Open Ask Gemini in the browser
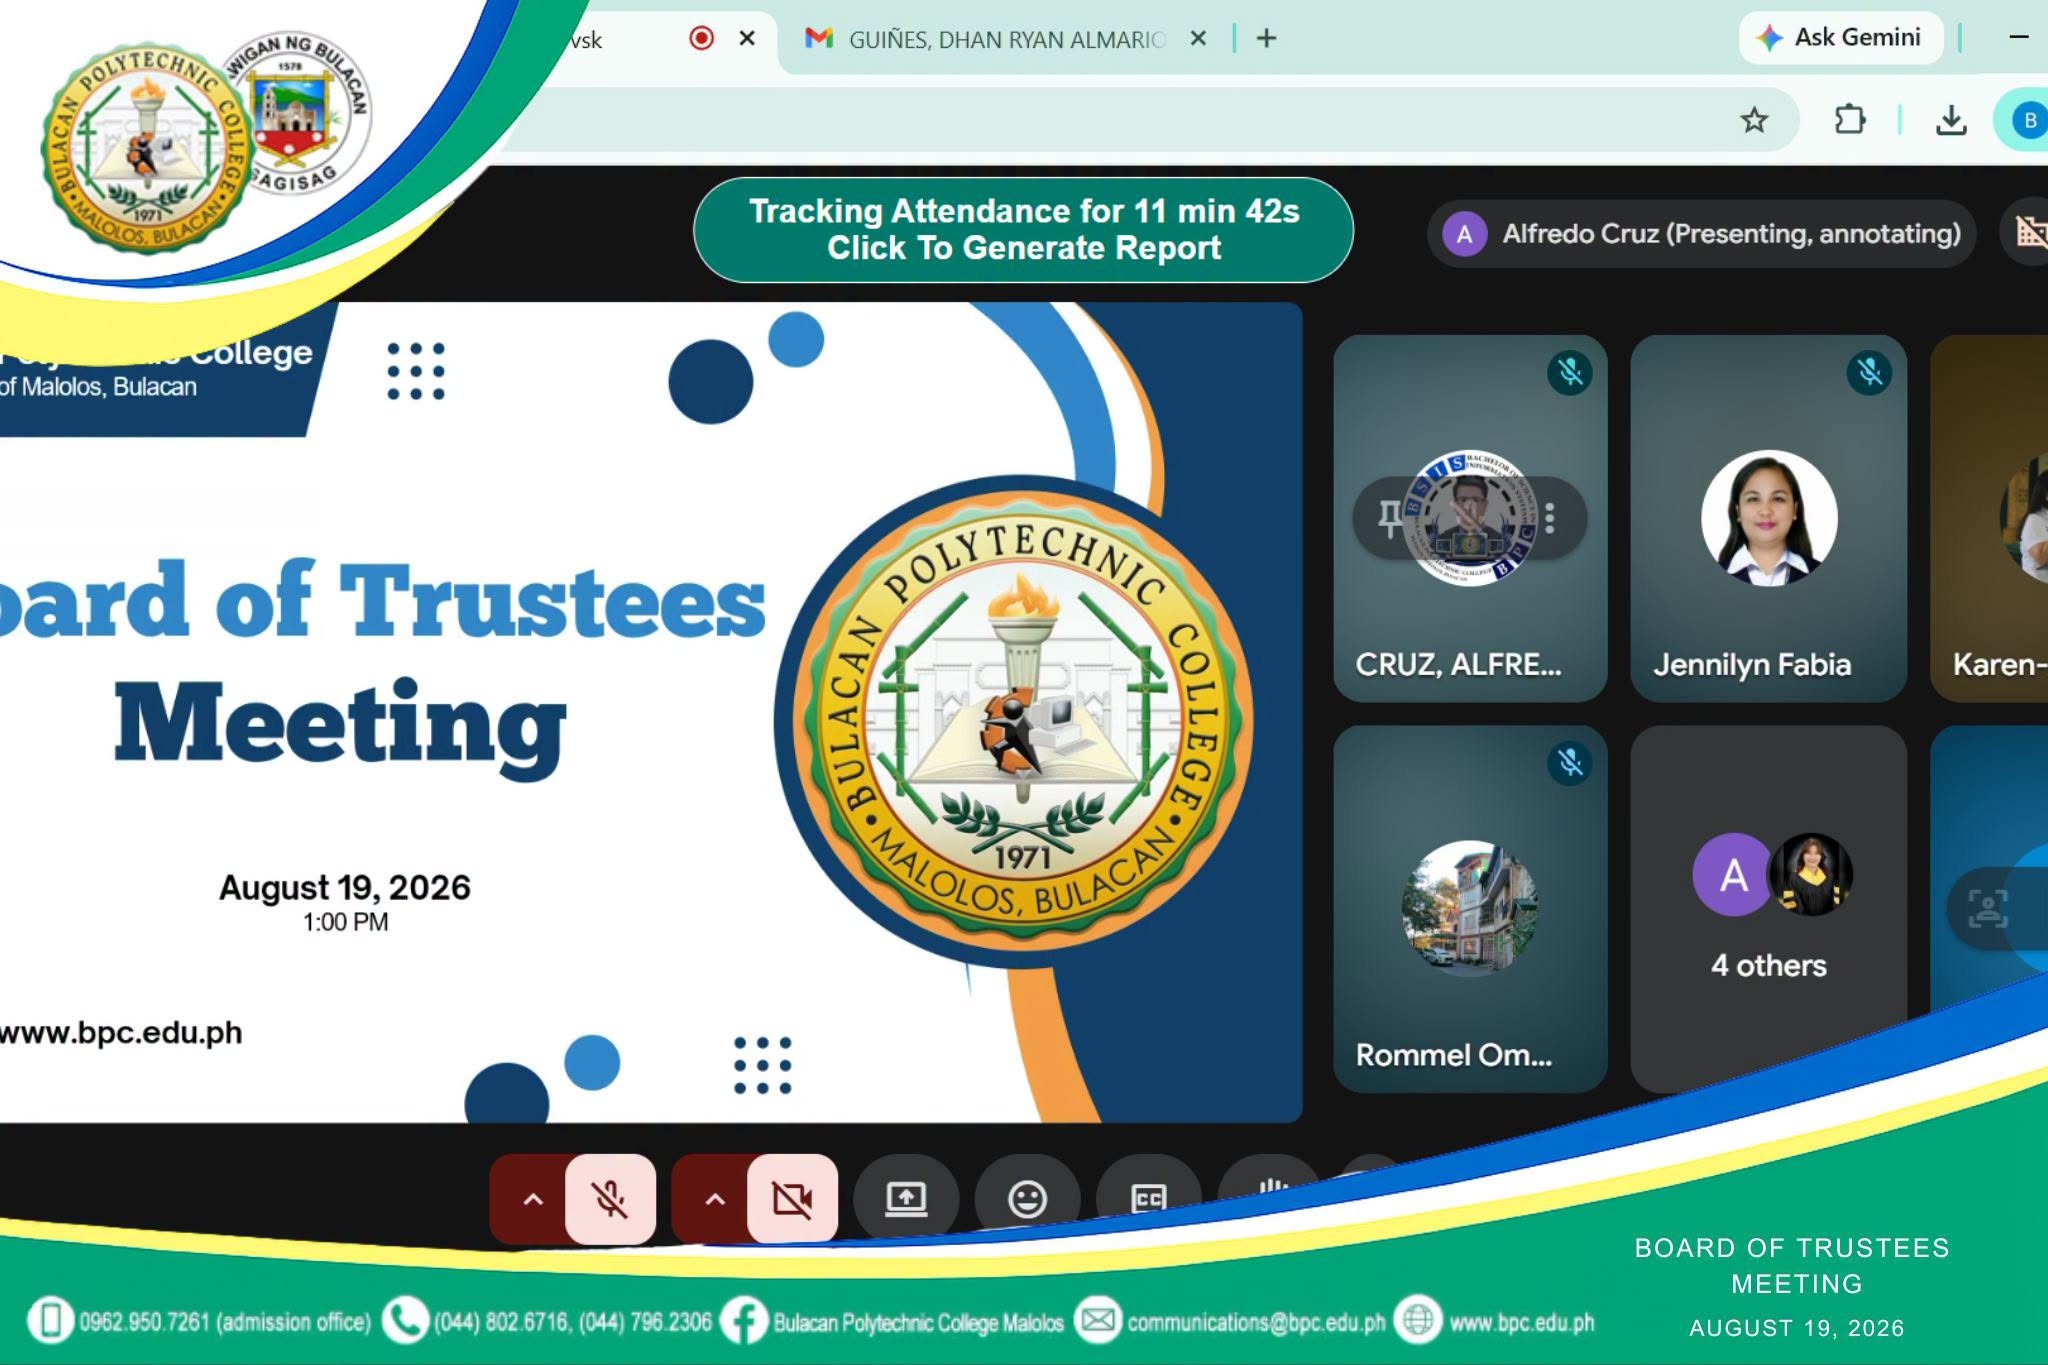 1841,38
